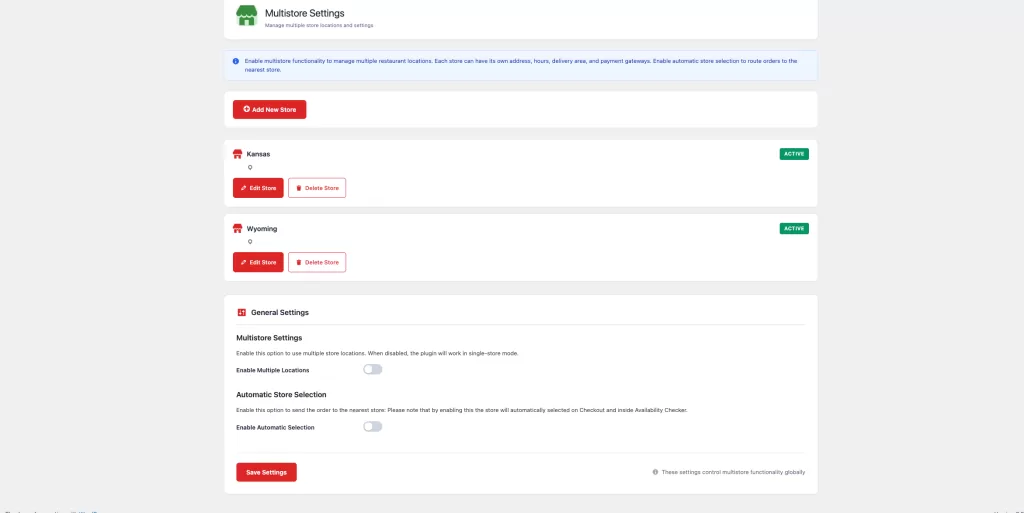Click the info icon beside the global settings note
Viewport: 1024px width, 513px height.
[655, 472]
